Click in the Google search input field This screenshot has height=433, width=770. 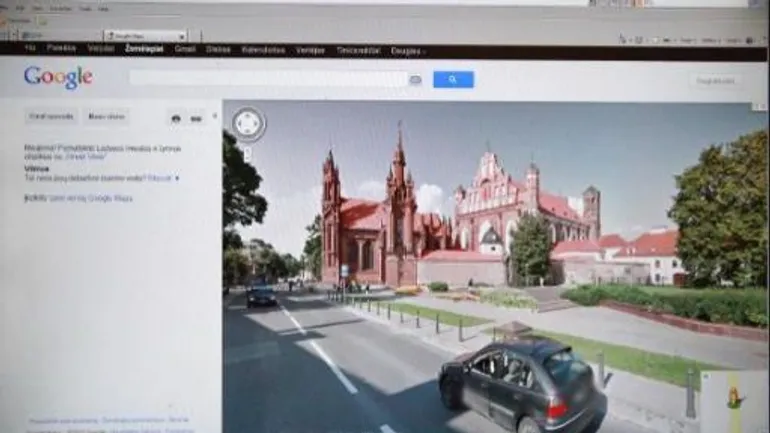(x=268, y=79)
